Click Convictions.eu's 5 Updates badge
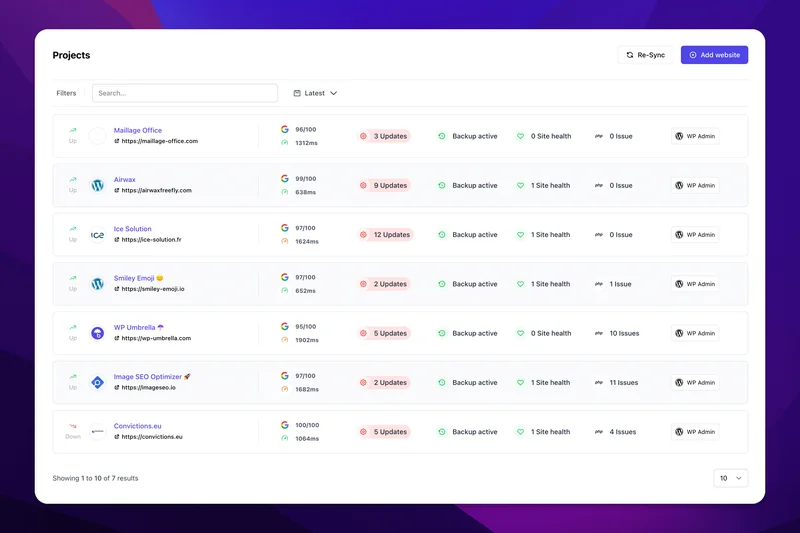800x533 pixels. pyautogui.click(x=384, y=432)
